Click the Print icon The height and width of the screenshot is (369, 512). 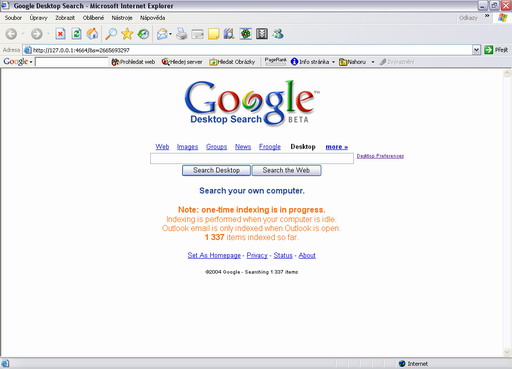point(182,34)
